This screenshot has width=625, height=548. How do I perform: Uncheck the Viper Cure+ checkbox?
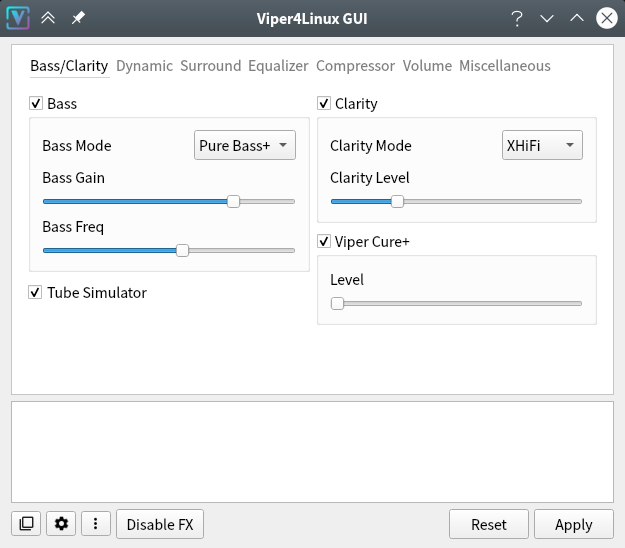click(x=324, y=242)
